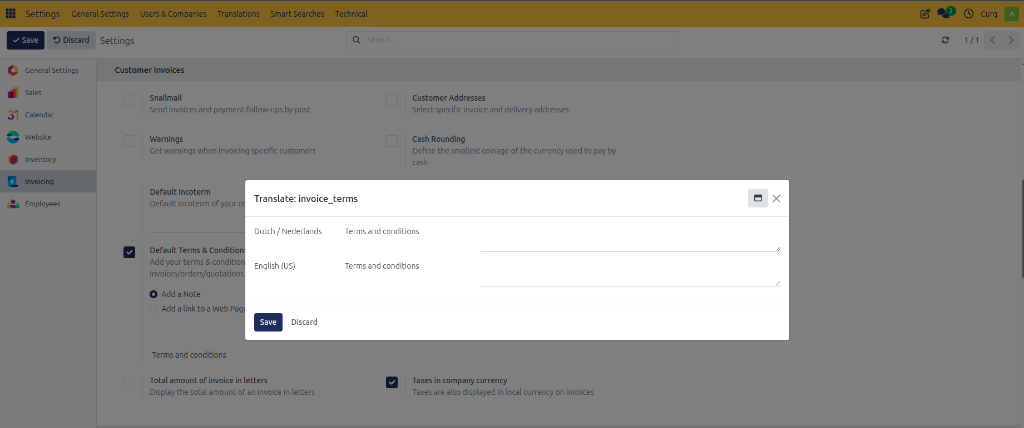The width and height of the screenshot is (1024, 428).
Task: Click into the Dutch translation text field
Action: click(x=630, y=239)
